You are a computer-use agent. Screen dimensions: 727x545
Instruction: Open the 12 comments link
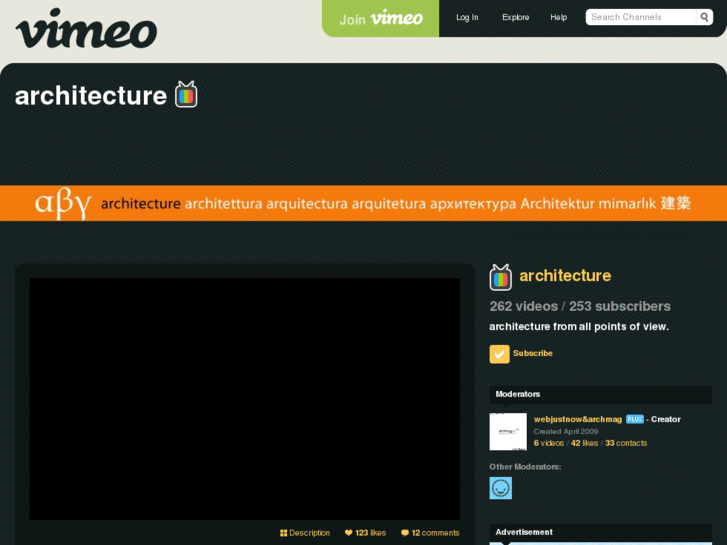[x=435, y=533]
